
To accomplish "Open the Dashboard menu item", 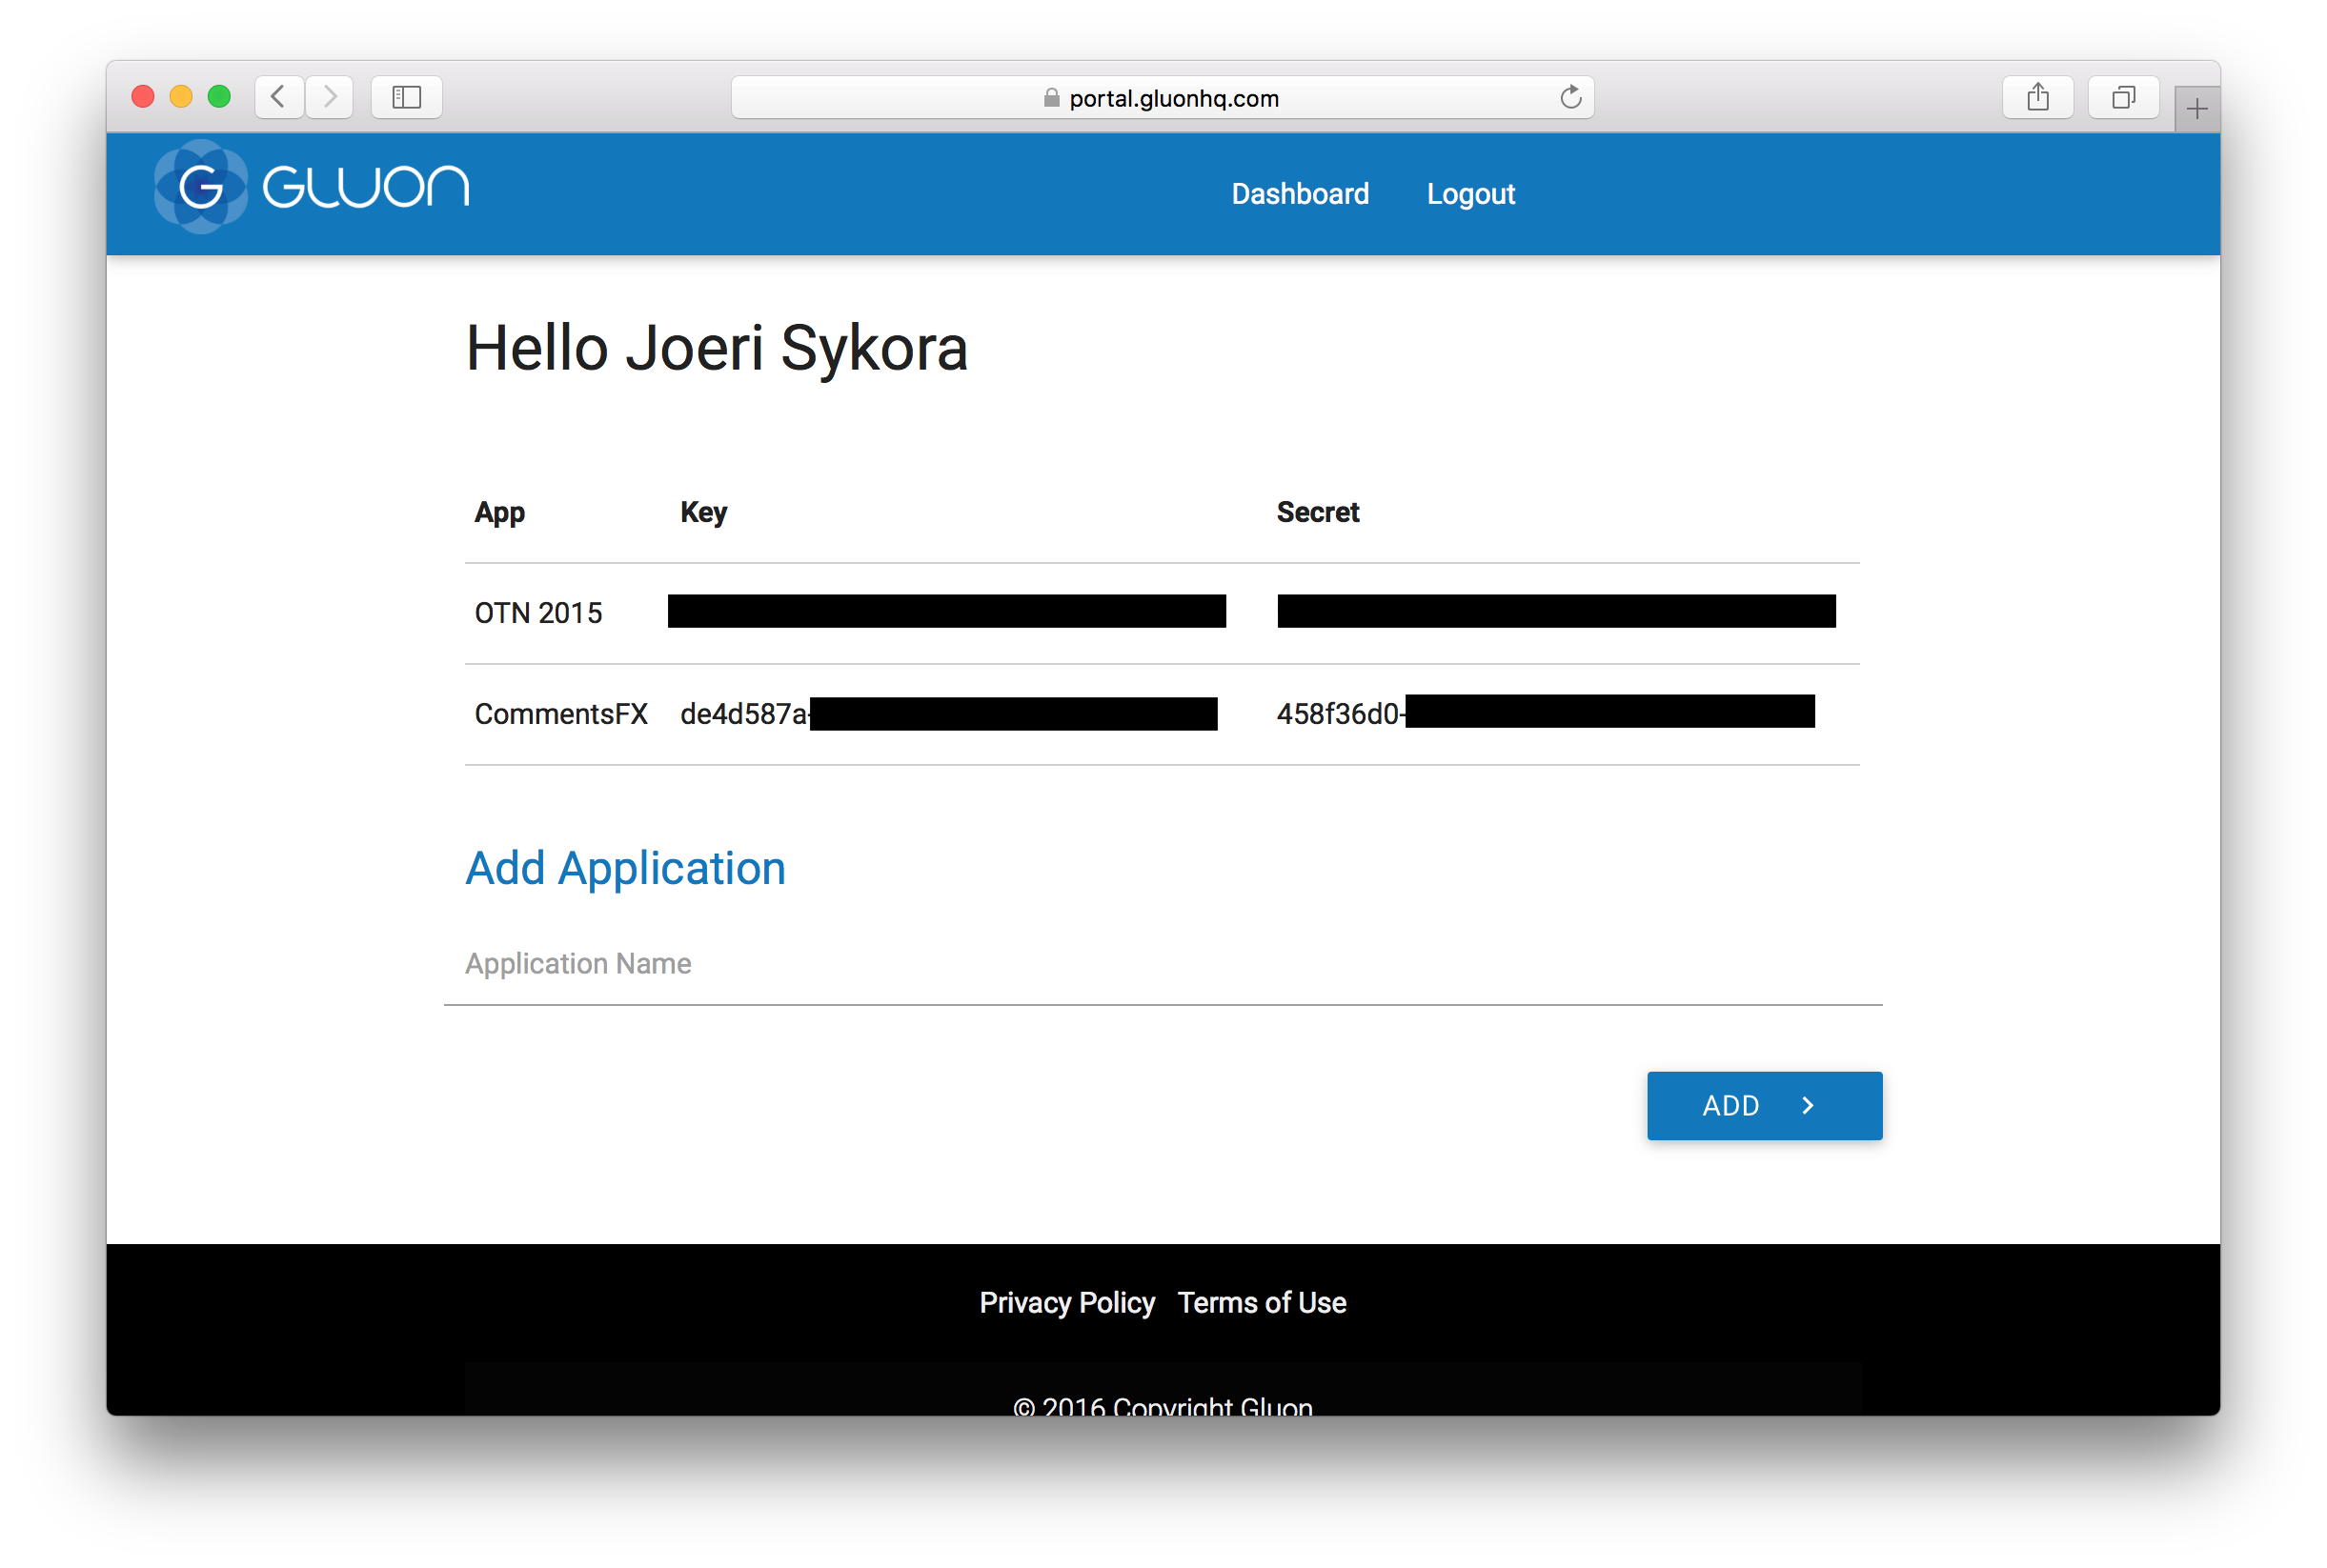I will [x=1301, y=193].
